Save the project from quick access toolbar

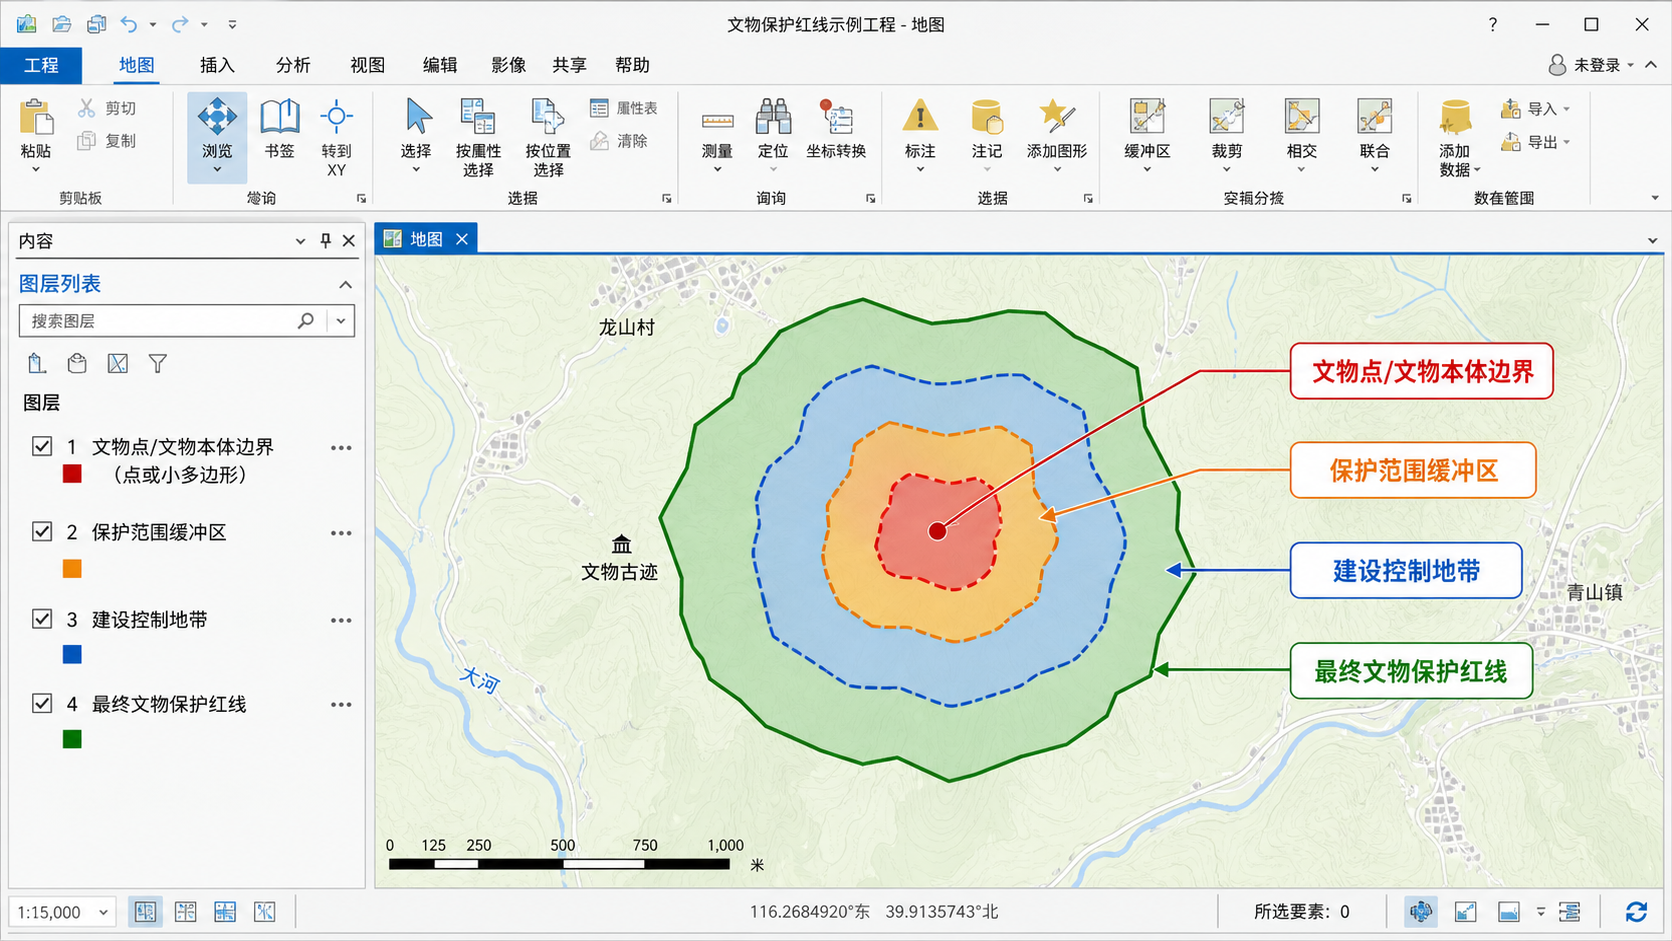point(95,24)
